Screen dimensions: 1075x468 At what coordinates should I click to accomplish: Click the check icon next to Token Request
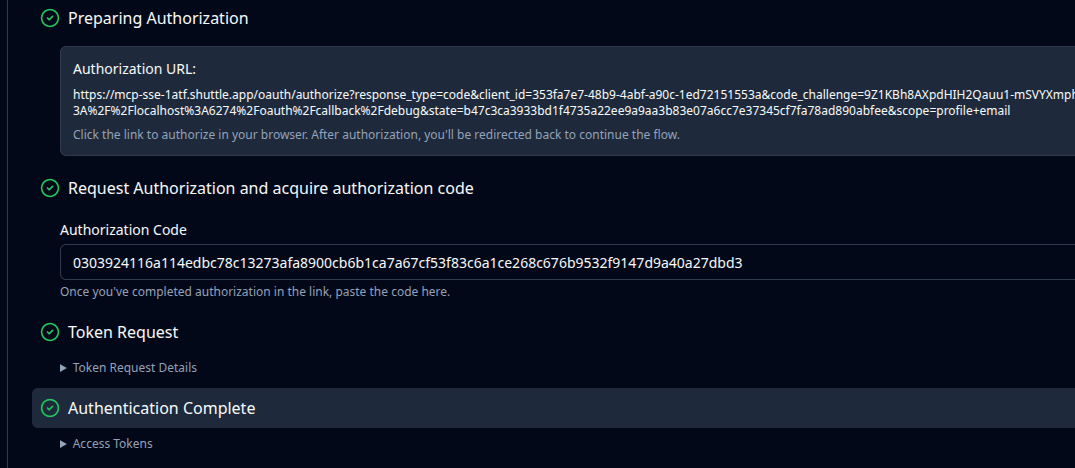click(49, 332)
